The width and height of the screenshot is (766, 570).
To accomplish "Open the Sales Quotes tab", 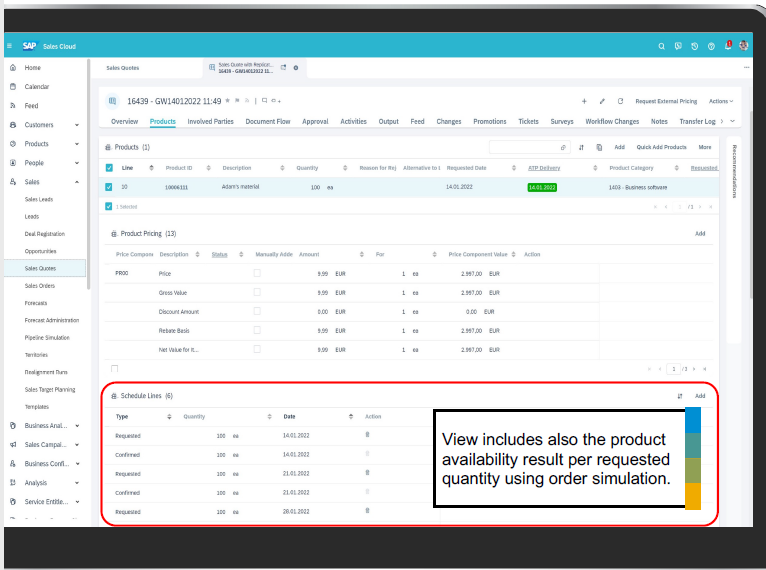I will click(123, 68).
